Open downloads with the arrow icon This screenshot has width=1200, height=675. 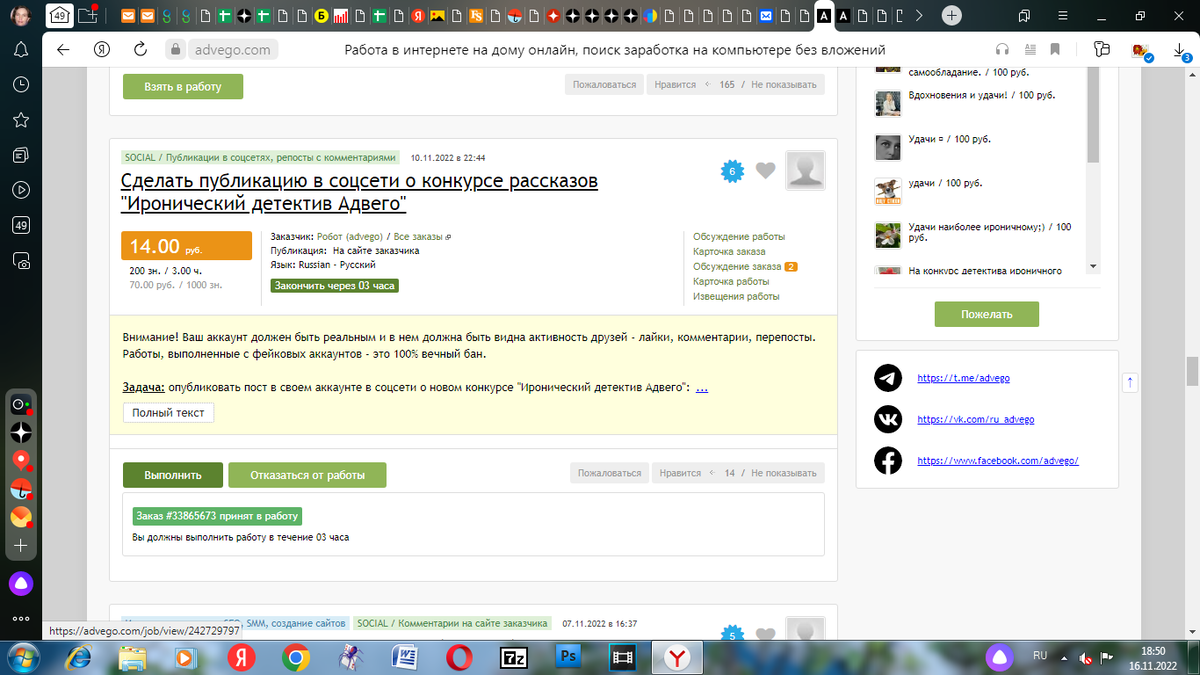coord(1178,50)
